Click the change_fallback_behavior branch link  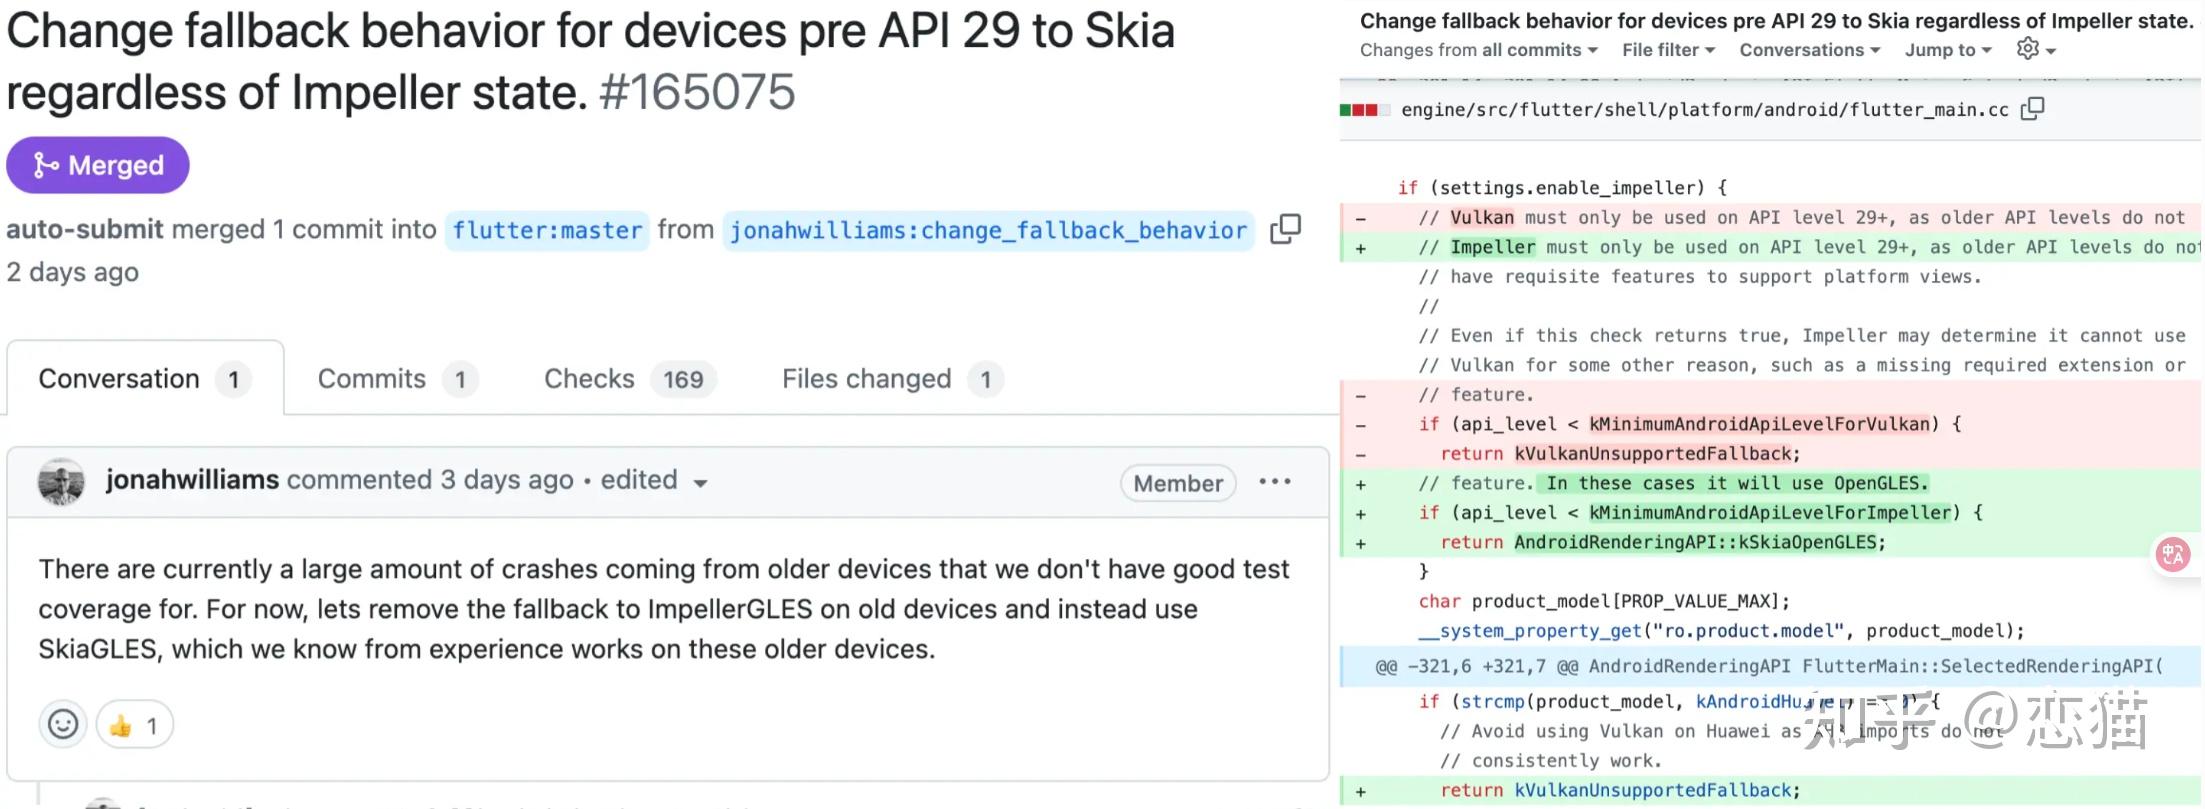(987, 229)
